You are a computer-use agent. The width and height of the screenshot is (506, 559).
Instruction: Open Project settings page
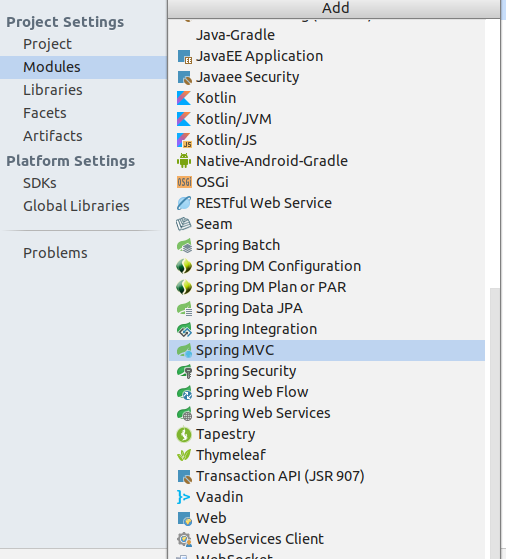(x=47, y=44)
